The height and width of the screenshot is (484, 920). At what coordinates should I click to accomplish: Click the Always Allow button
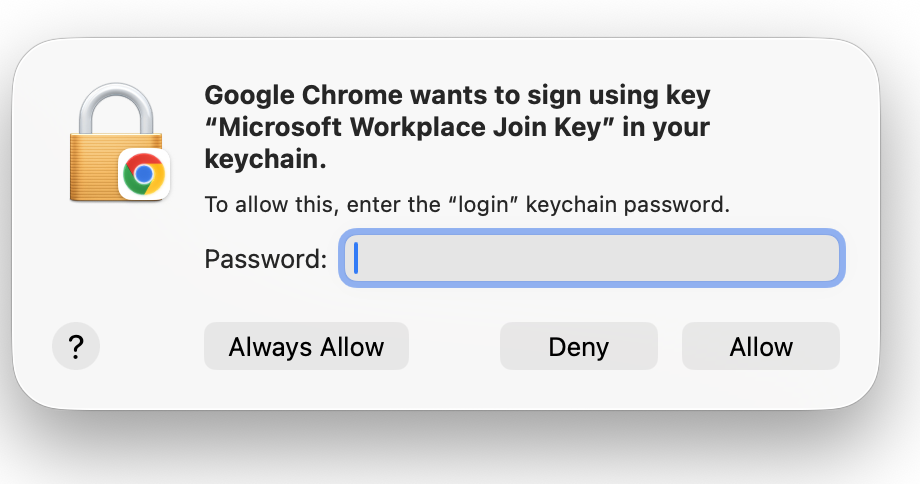point(306,346)
